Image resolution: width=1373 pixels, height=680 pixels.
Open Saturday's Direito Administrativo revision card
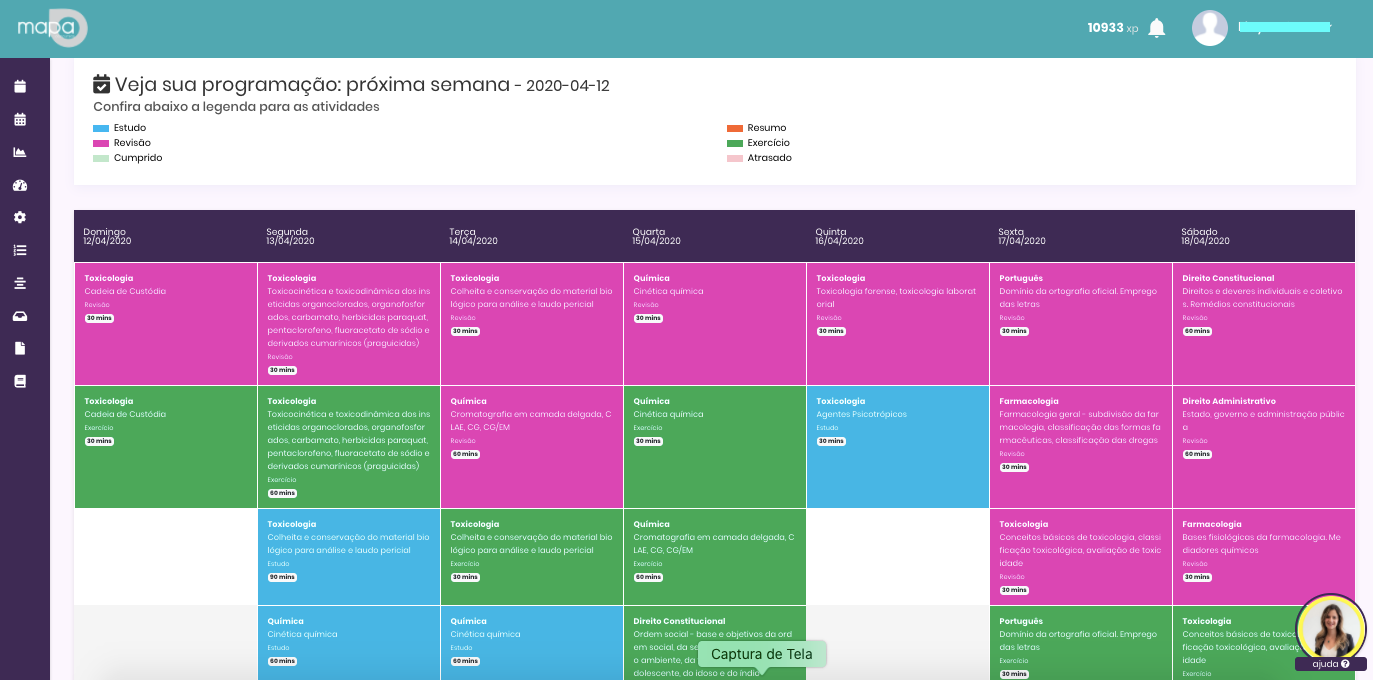tap(1263, 446)
